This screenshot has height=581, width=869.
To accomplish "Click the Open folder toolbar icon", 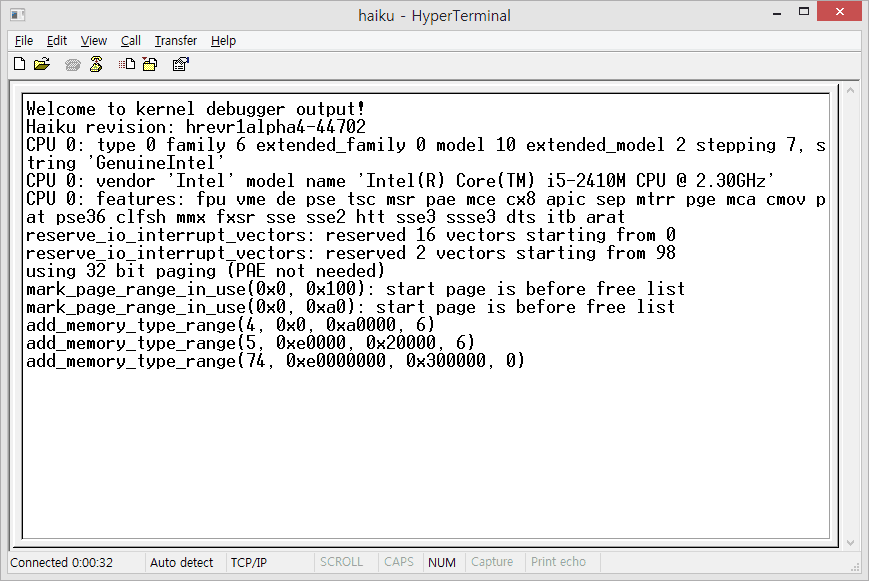I will (41, 65).
